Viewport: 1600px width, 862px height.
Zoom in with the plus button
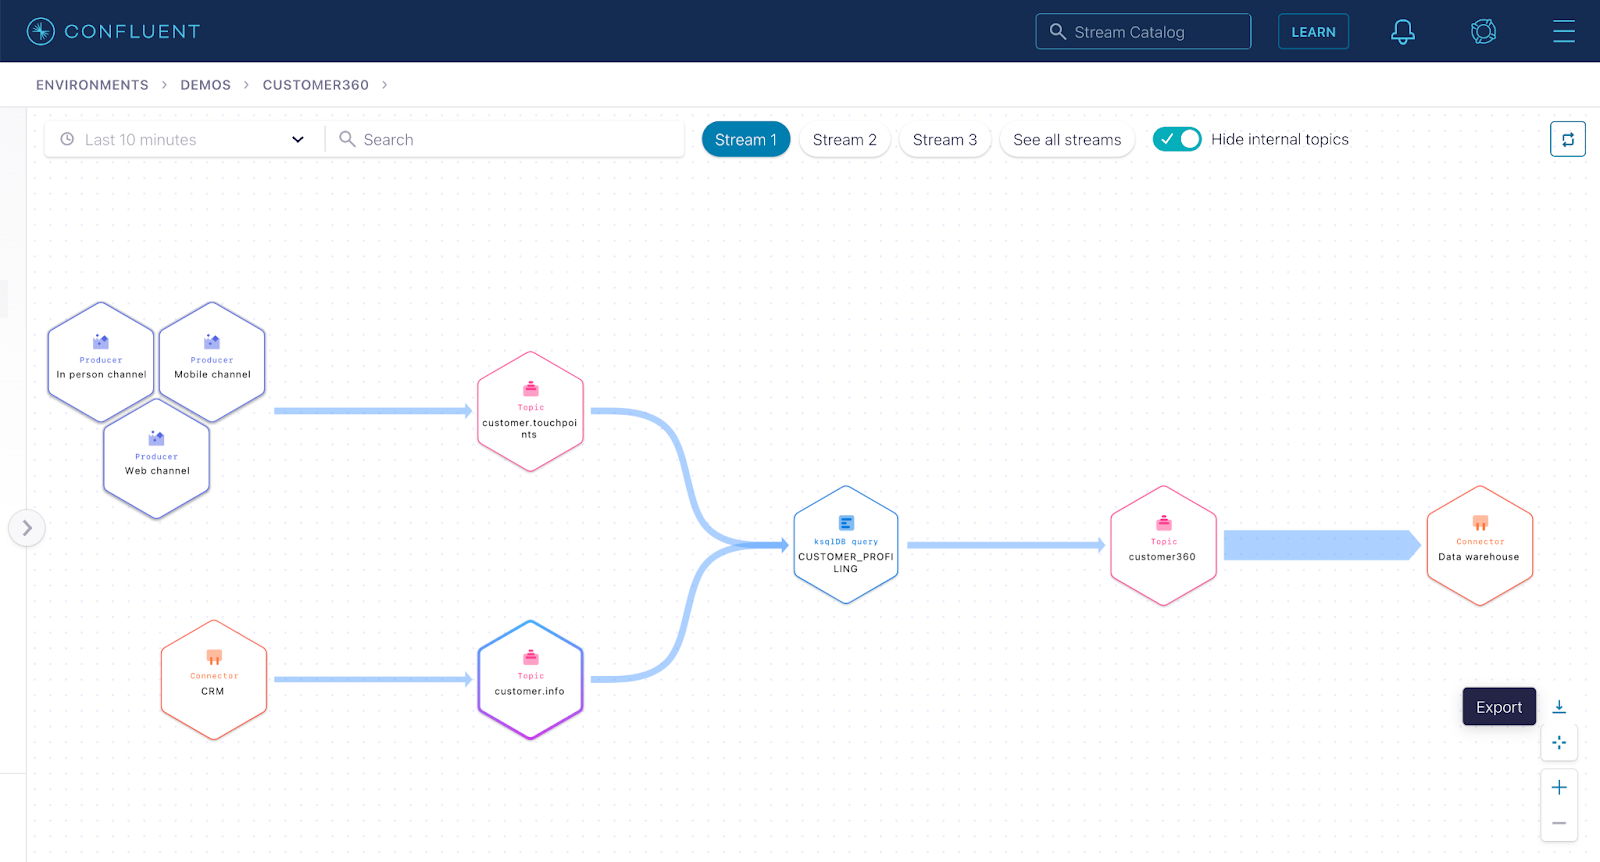point(1559,788)
